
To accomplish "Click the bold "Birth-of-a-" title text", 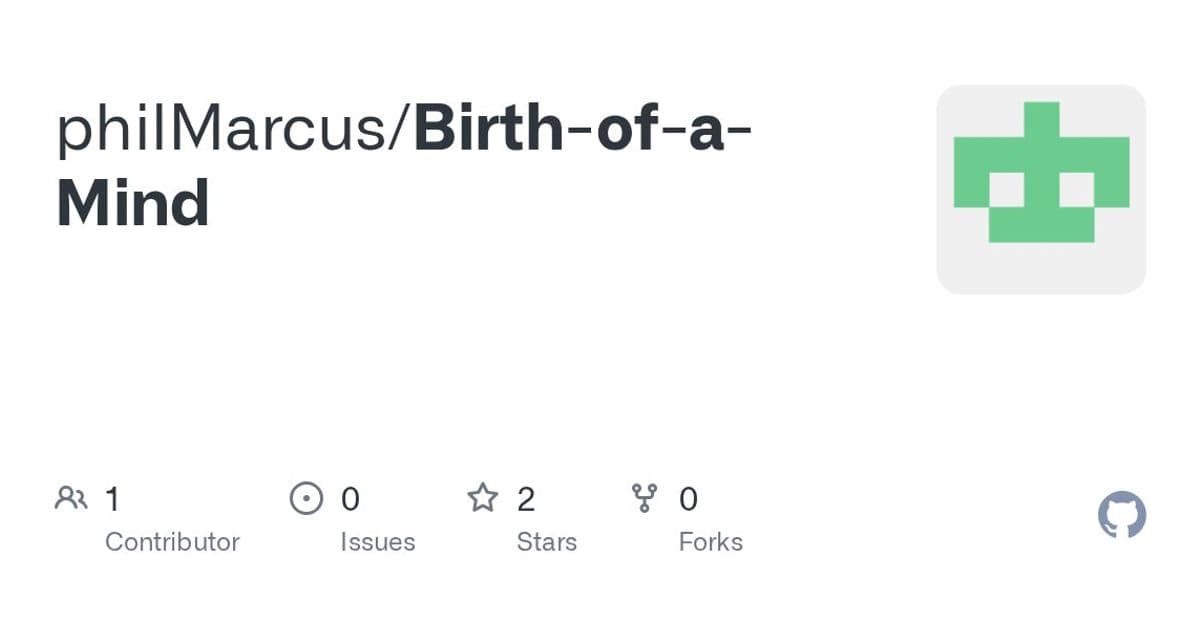I will (583, 130).
